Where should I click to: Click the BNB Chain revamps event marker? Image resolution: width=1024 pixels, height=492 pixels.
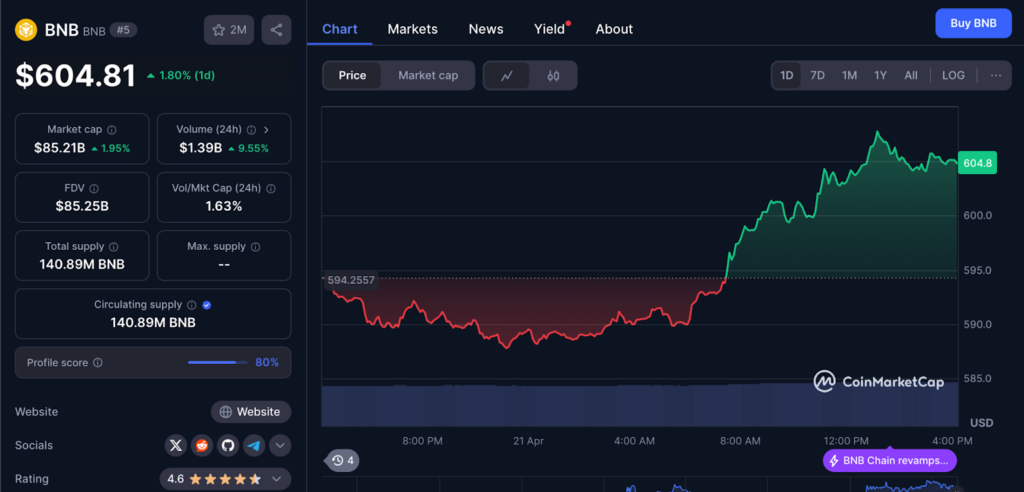(889, 461)
